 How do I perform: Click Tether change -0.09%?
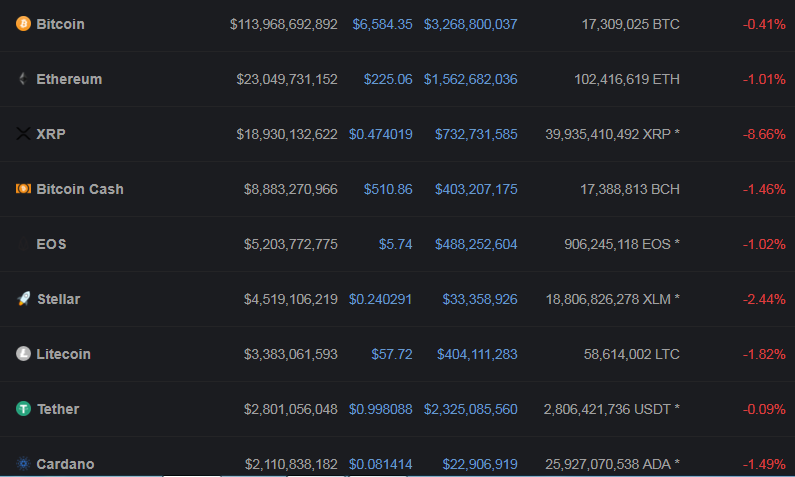pyautogui.click(x=764, y=409)
